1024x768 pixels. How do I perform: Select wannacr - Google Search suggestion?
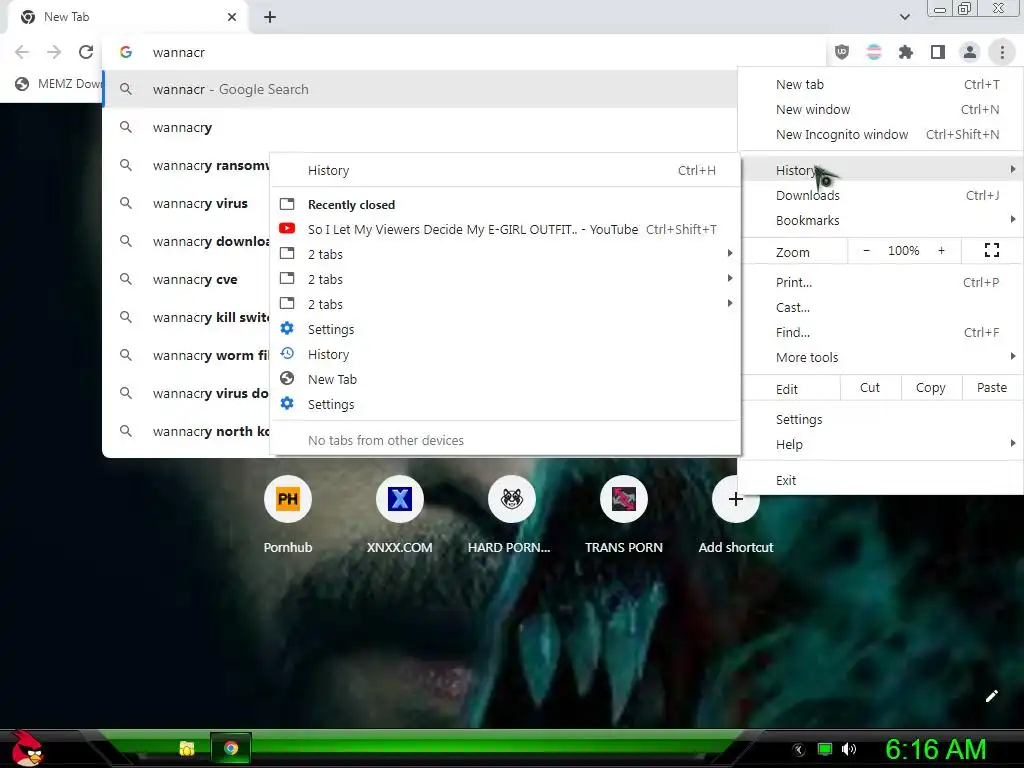(421, 89)
